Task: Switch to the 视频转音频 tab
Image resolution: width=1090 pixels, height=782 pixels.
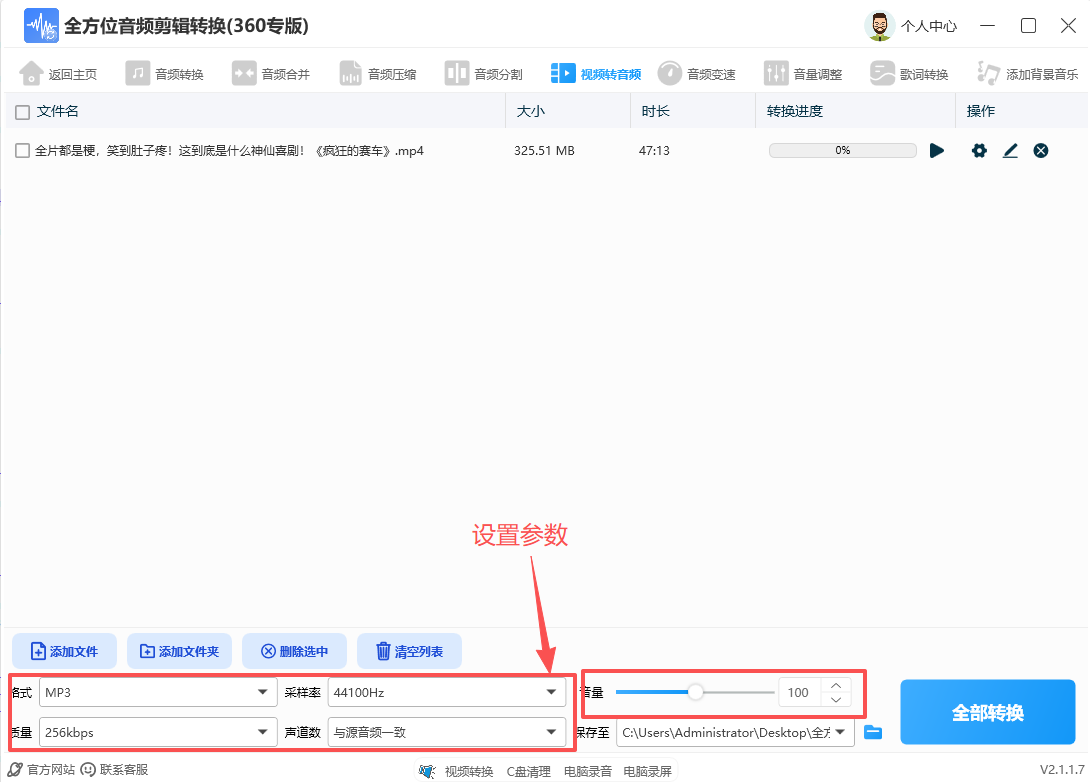Action: [x=597, y=72]
